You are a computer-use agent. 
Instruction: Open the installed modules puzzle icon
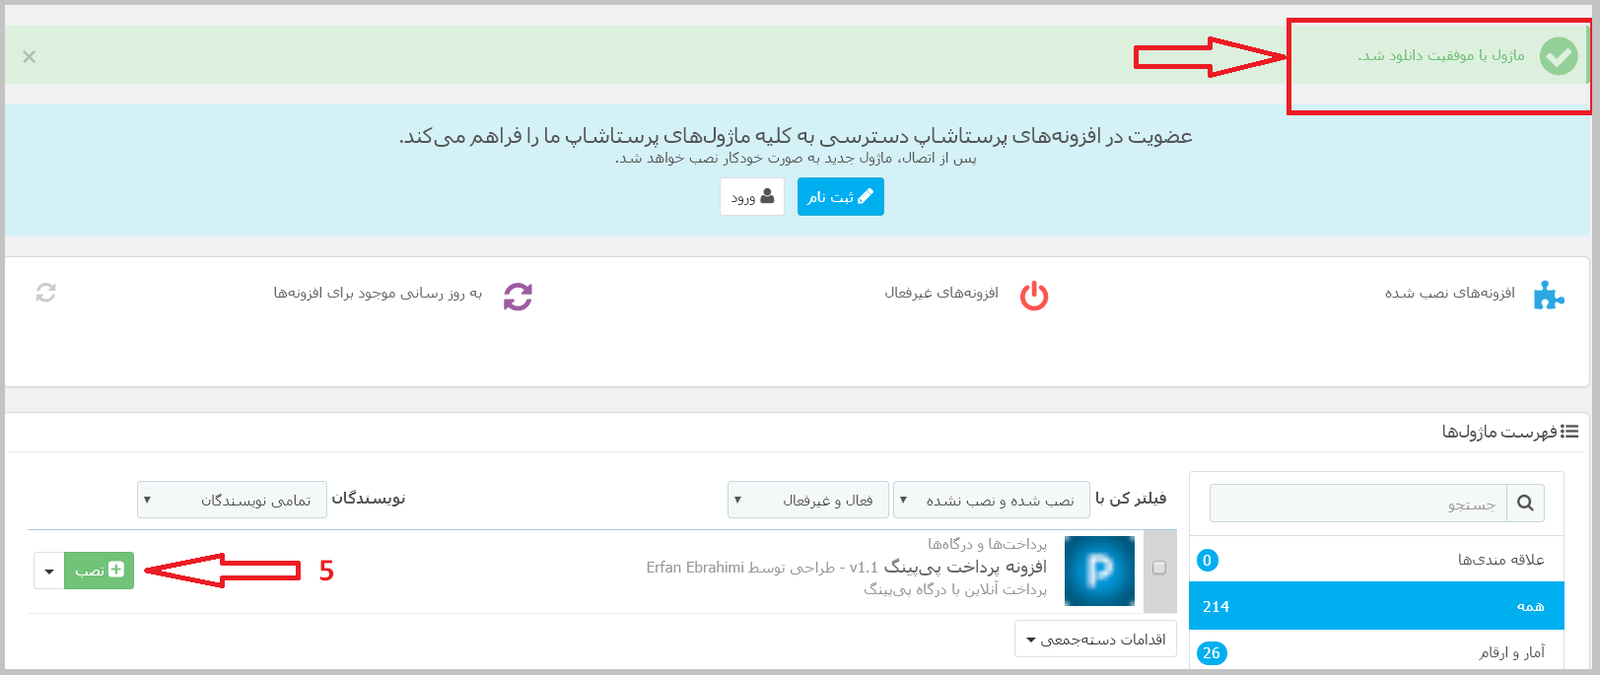(1548, 295)
